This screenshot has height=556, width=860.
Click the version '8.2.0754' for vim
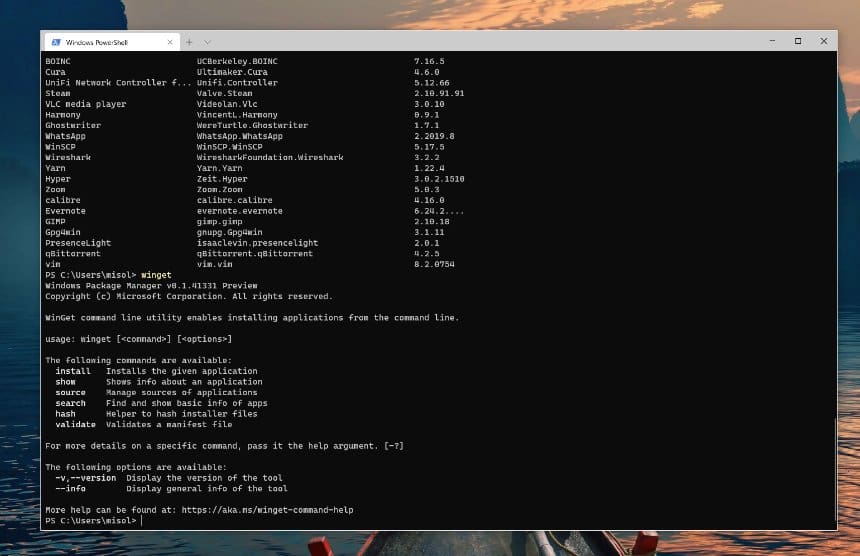(434, 264)
